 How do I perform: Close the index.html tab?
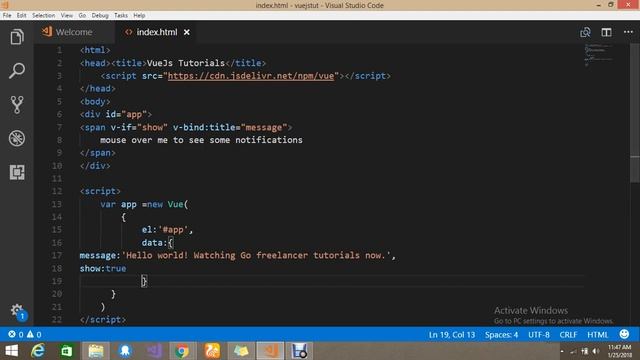(x=187, y=32)
